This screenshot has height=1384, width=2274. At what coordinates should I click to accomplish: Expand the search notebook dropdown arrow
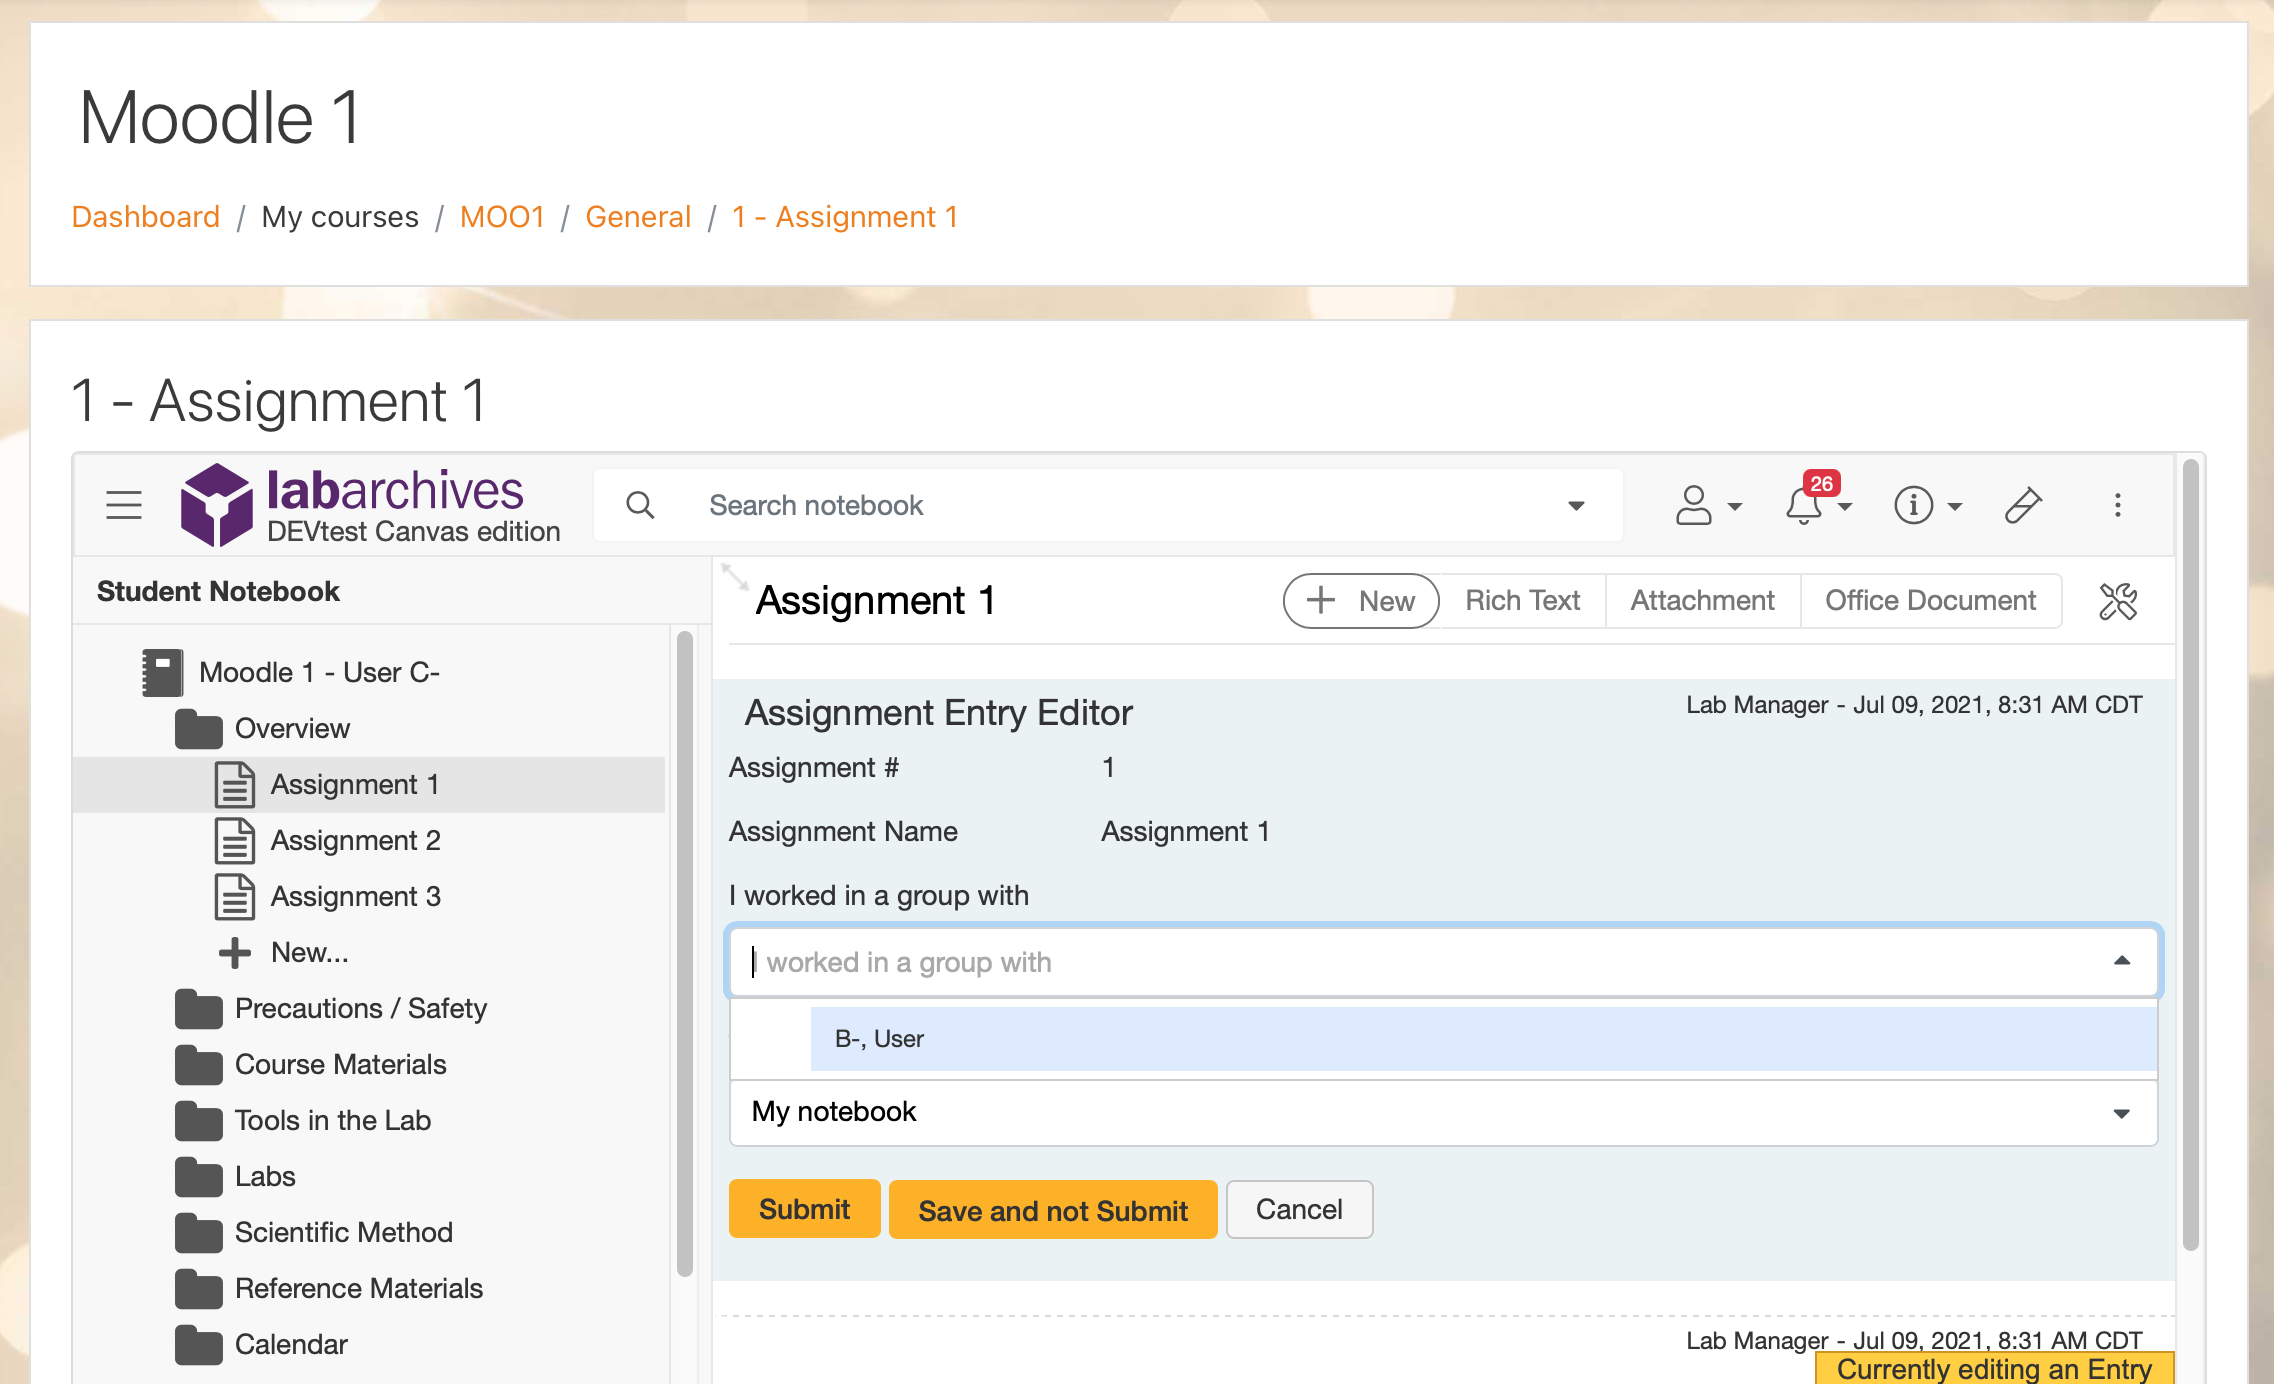click(x=1576, y=506)
